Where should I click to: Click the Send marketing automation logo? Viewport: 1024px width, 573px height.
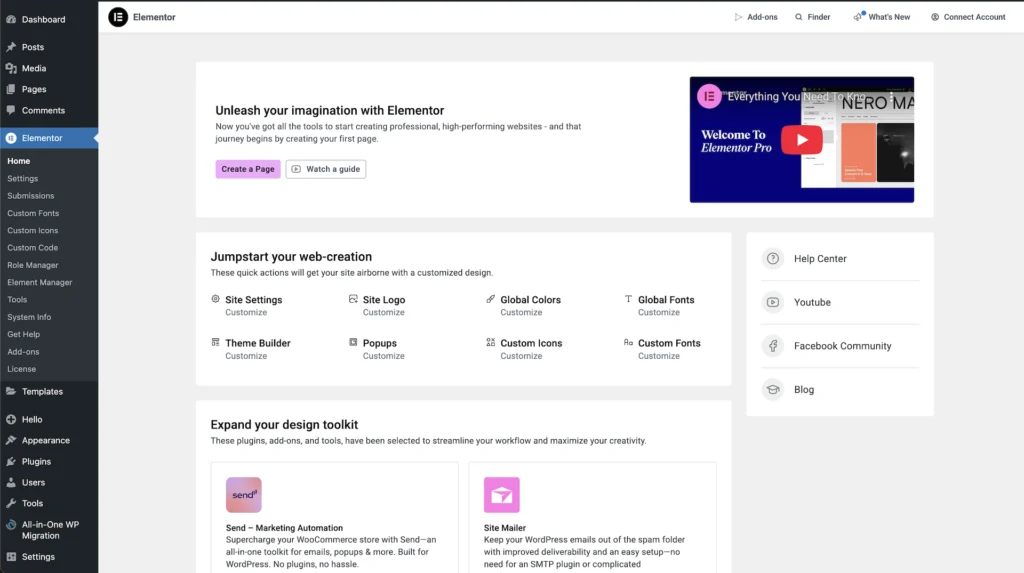[244, 495]
